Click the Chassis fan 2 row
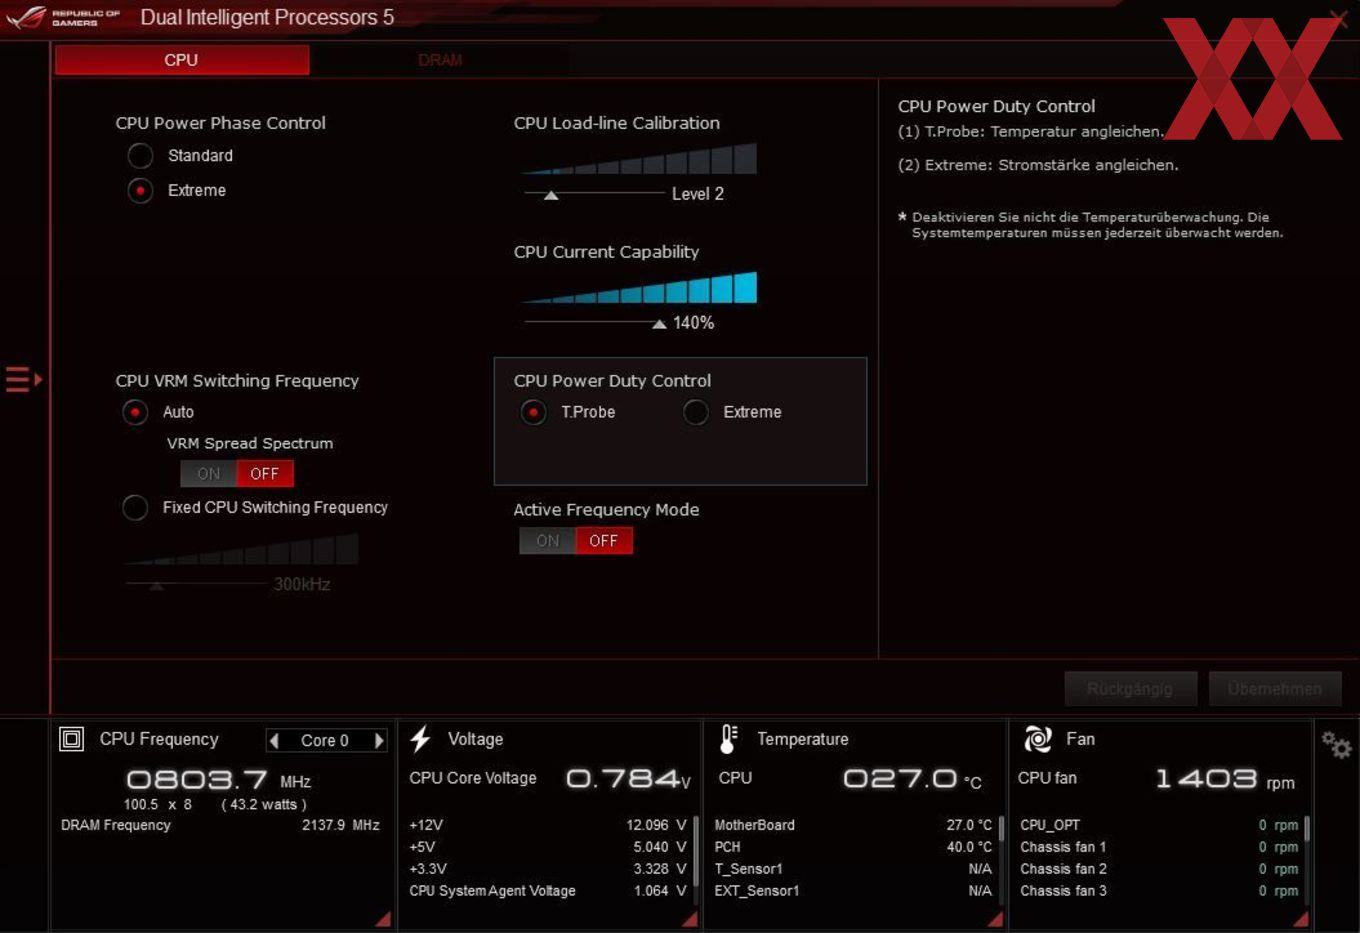 point(1159,869)
